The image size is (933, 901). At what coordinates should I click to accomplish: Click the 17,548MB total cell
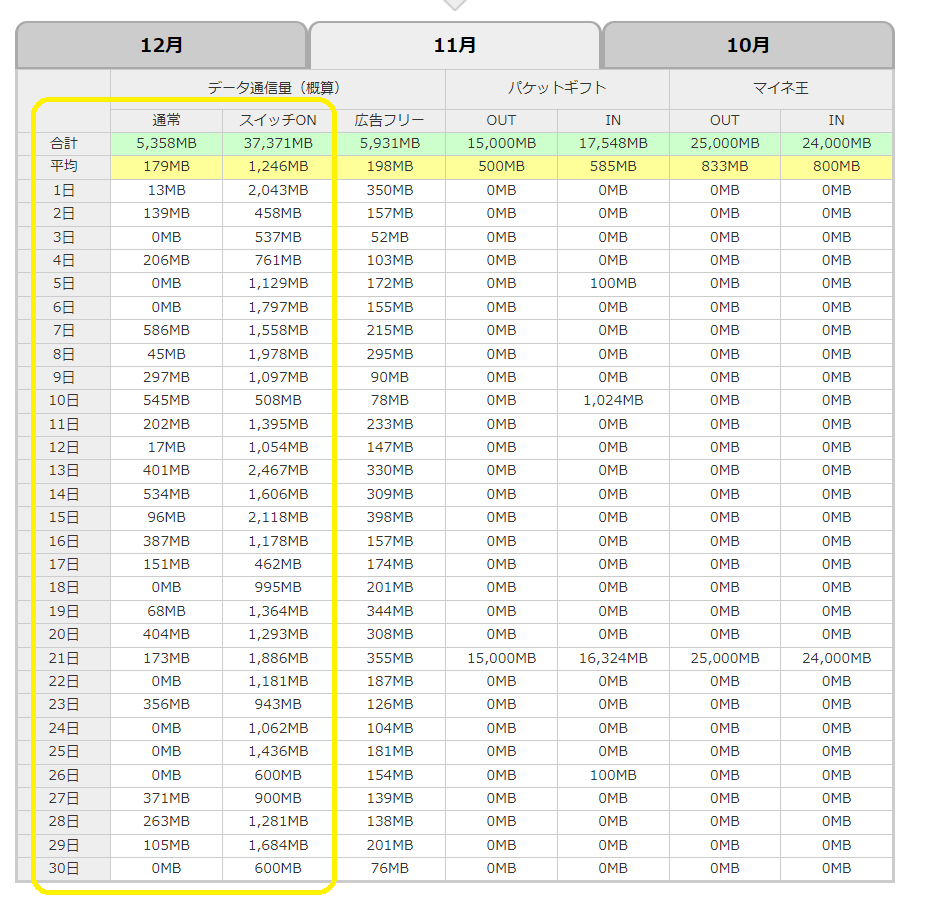tap(613, 143)
